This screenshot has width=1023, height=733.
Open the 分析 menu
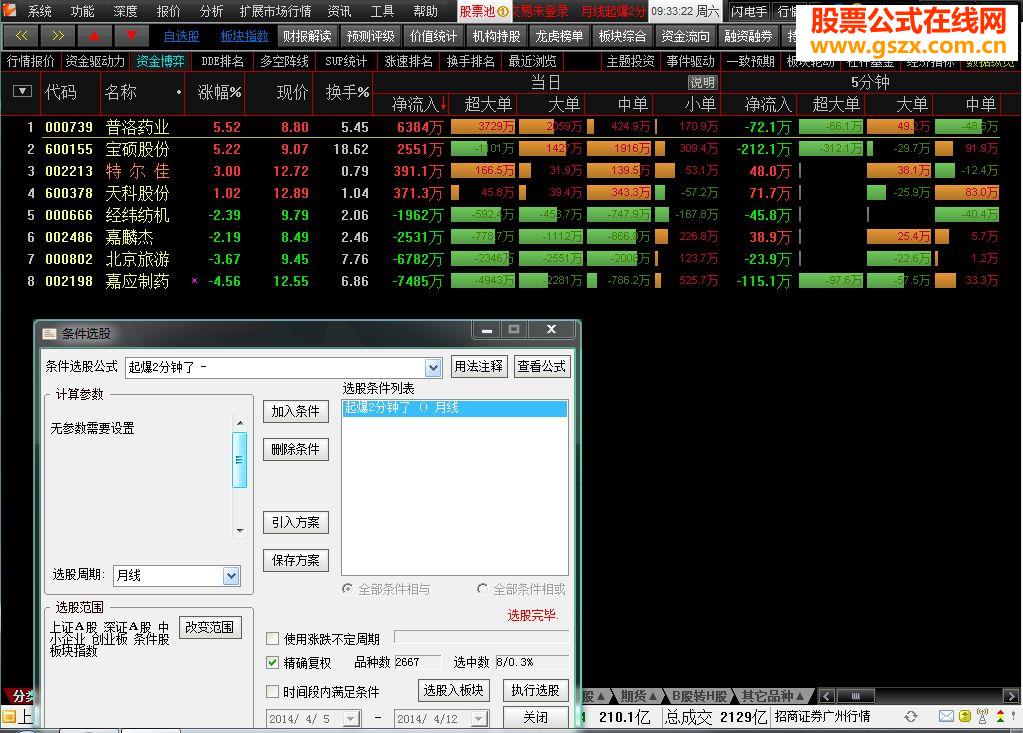pos(211,11)
